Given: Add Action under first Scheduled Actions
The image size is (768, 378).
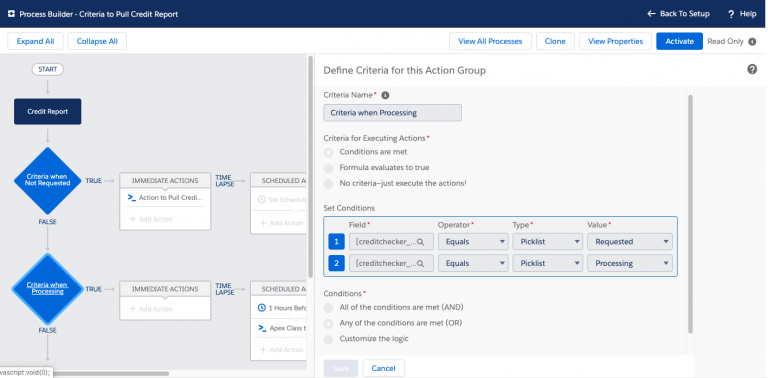Looking at the screenshot, I should (x=282, y=223).
